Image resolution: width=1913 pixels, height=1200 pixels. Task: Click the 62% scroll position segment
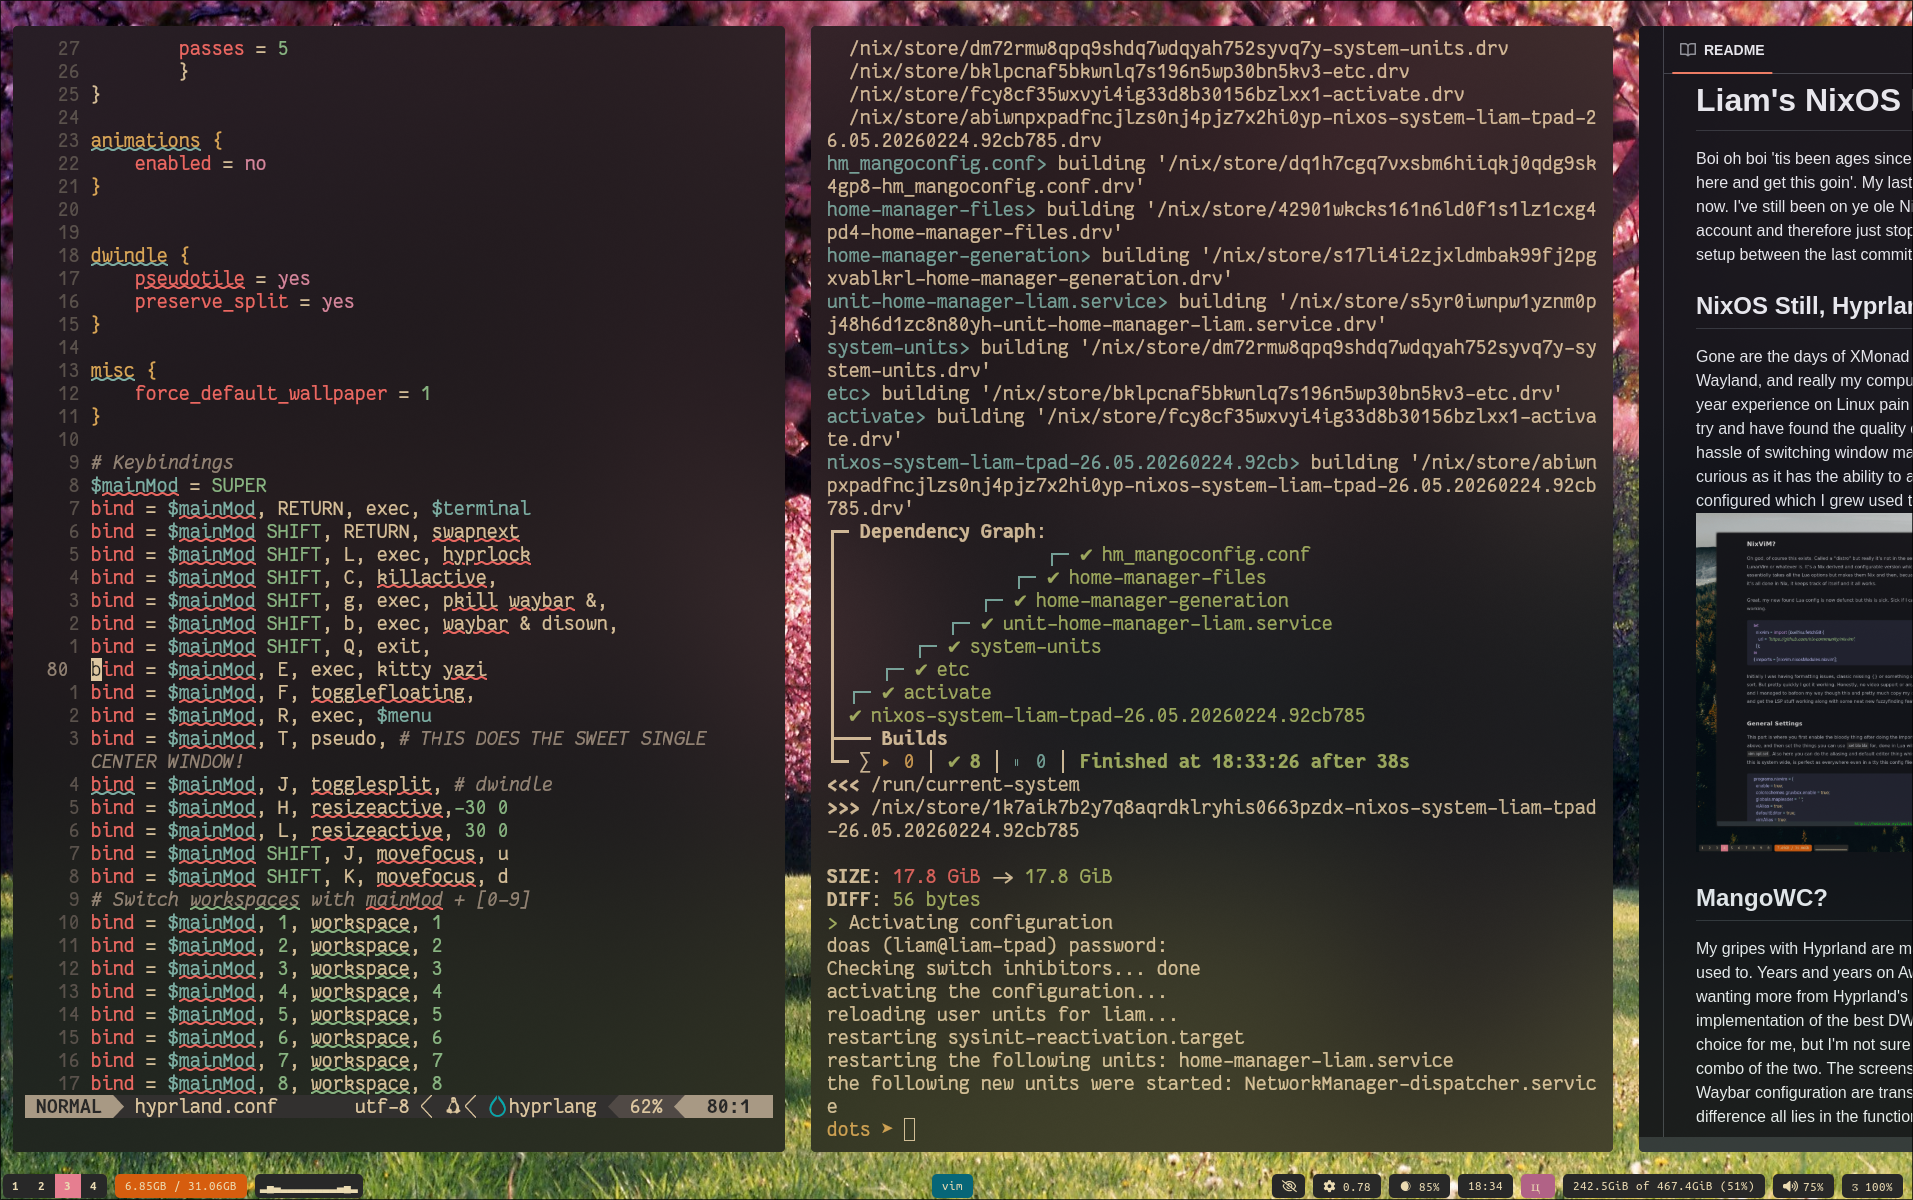click(646, 1106)
